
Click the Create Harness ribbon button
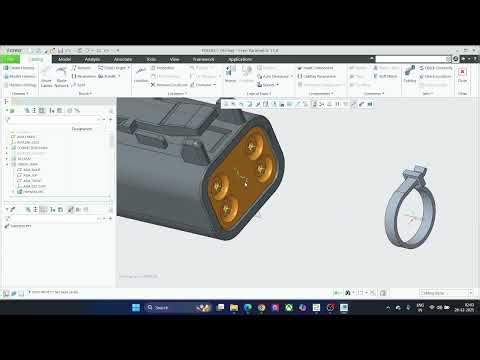coord(19,68)
